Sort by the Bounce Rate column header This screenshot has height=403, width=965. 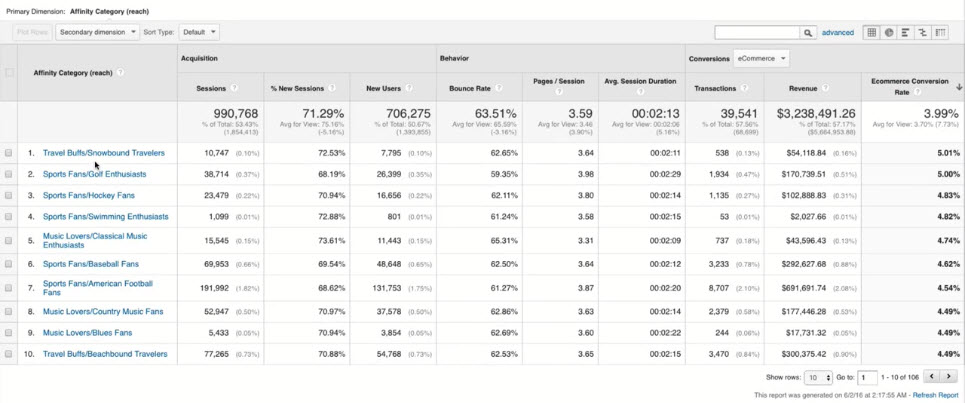(x=469, y=88)
